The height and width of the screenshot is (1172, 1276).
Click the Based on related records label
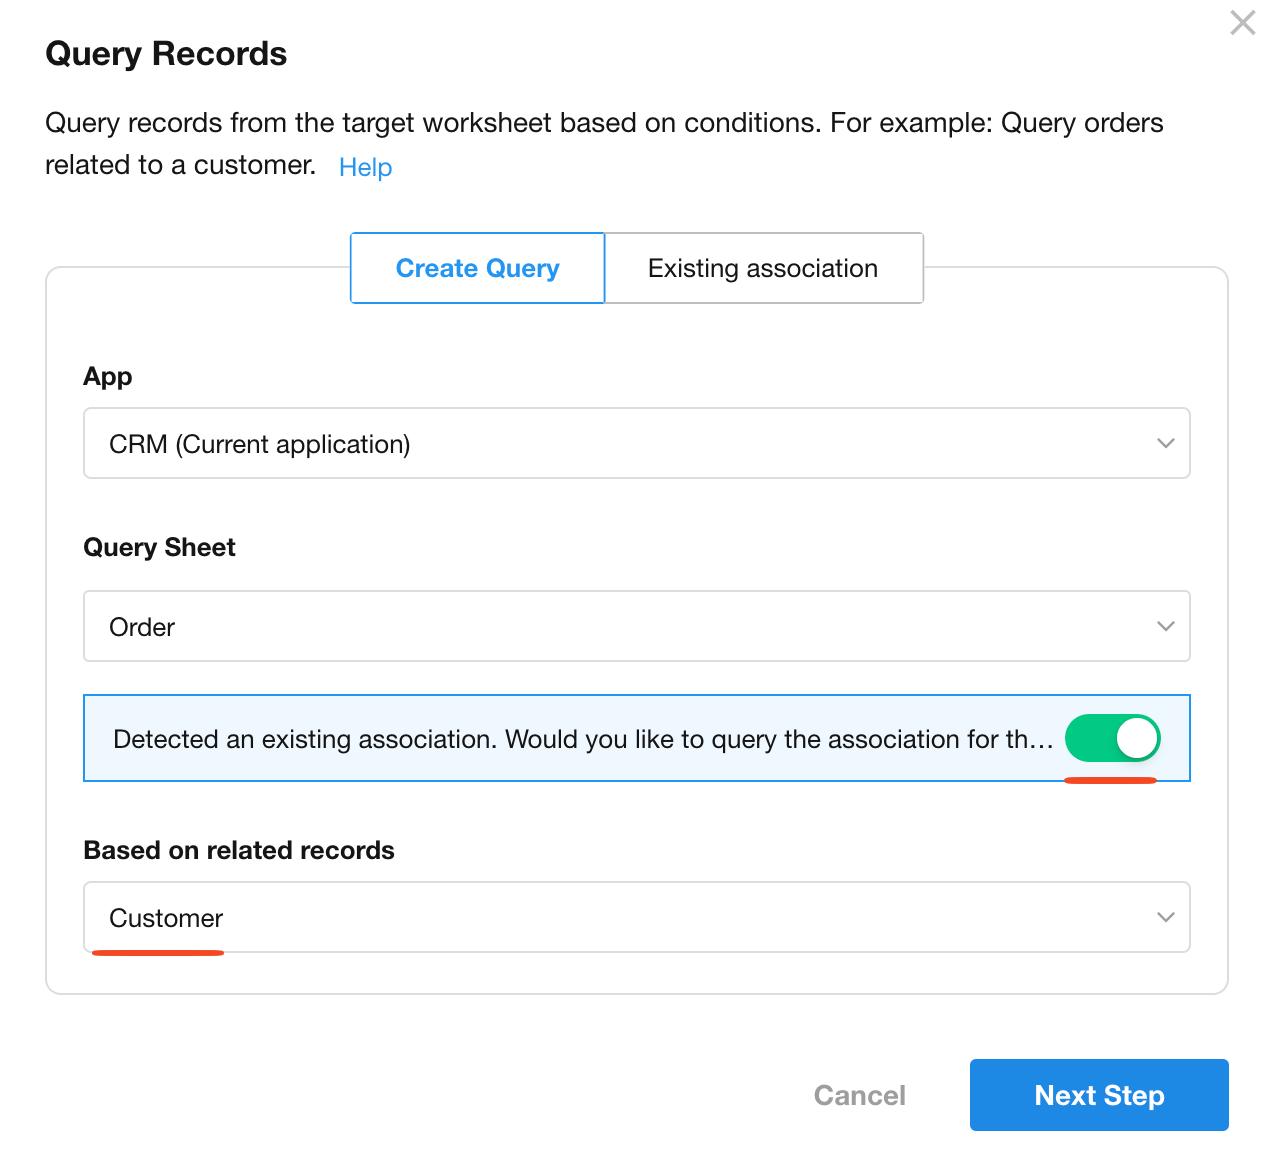coord(239,851)
